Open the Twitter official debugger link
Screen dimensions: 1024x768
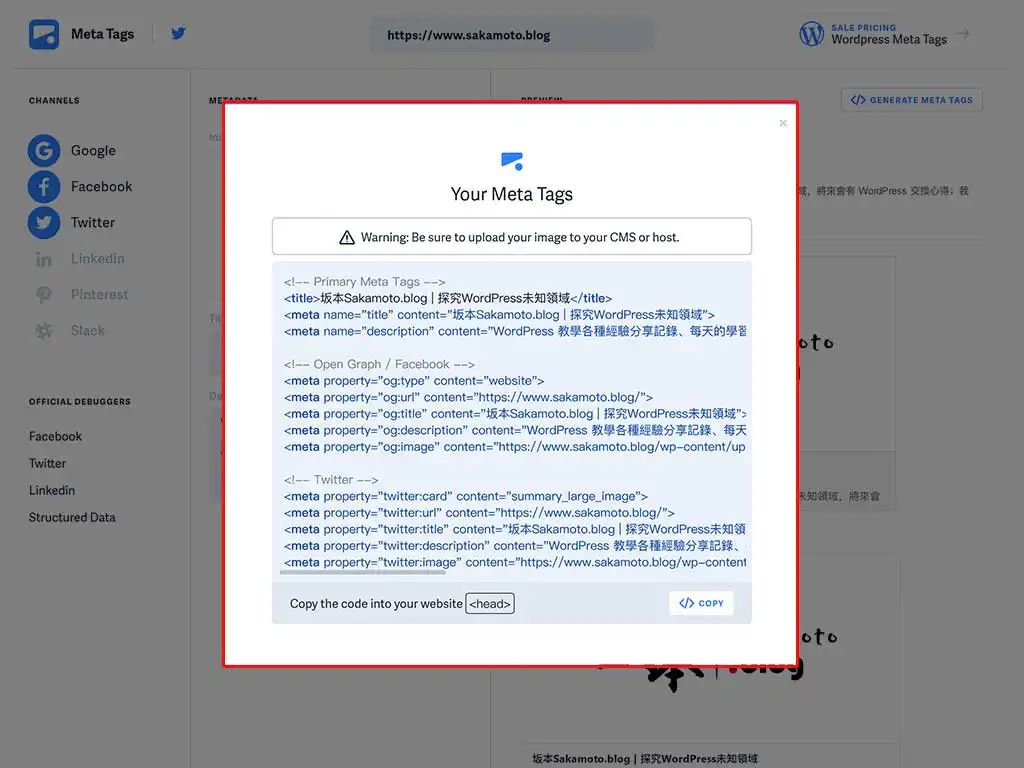coord(47,464)
